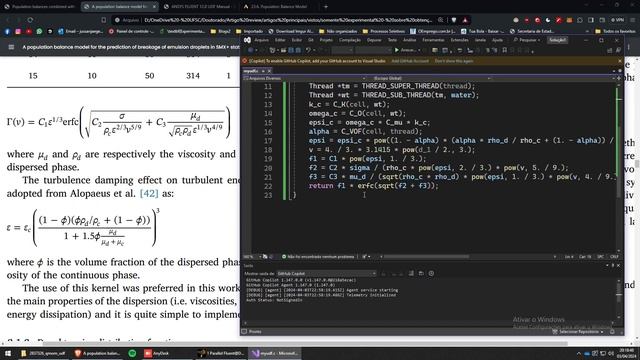640x360 pixels.
Task: Expand the Anexar button dropdown arrow
Action: 419,50
